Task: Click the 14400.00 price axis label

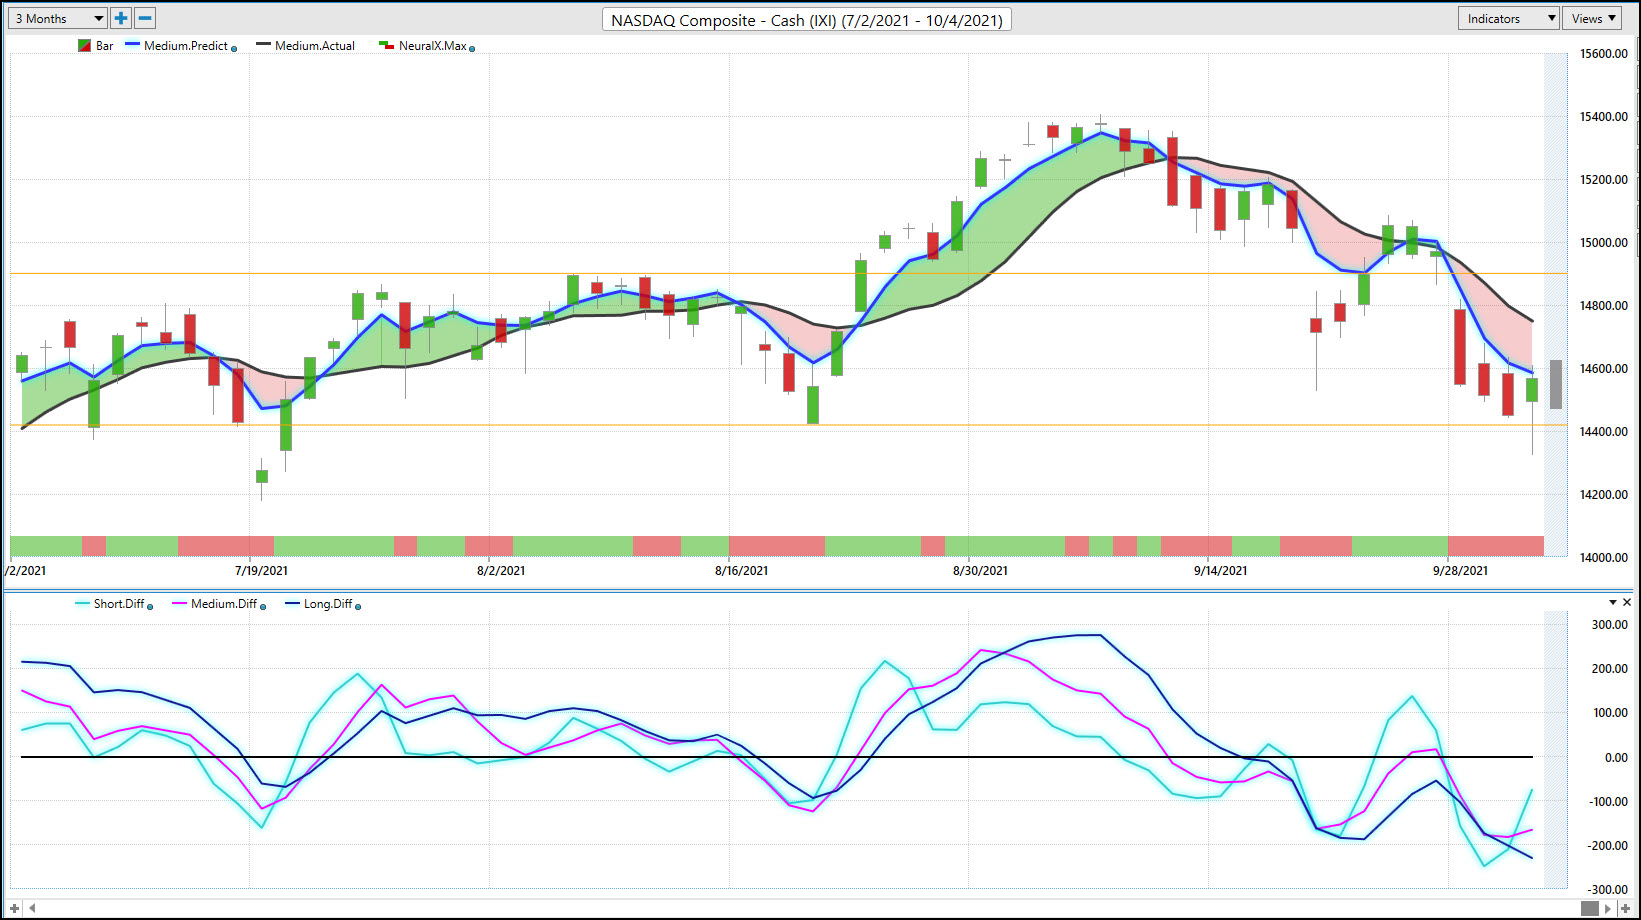Action: tap(1603, 432)
